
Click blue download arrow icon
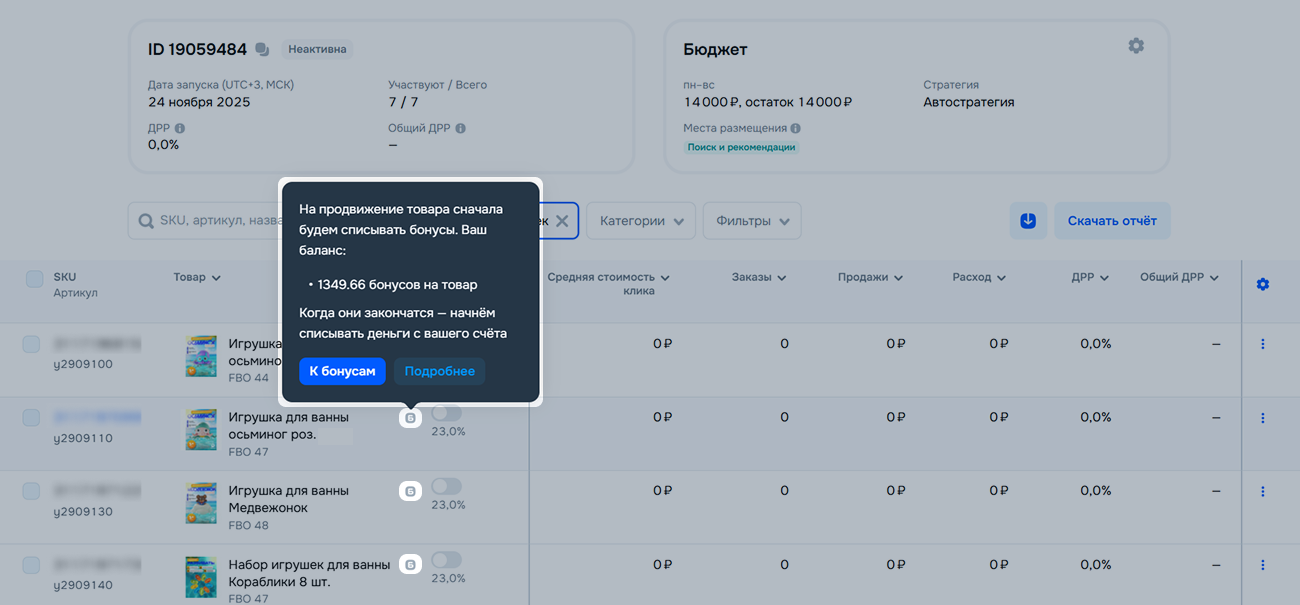tap(1027, 221)
